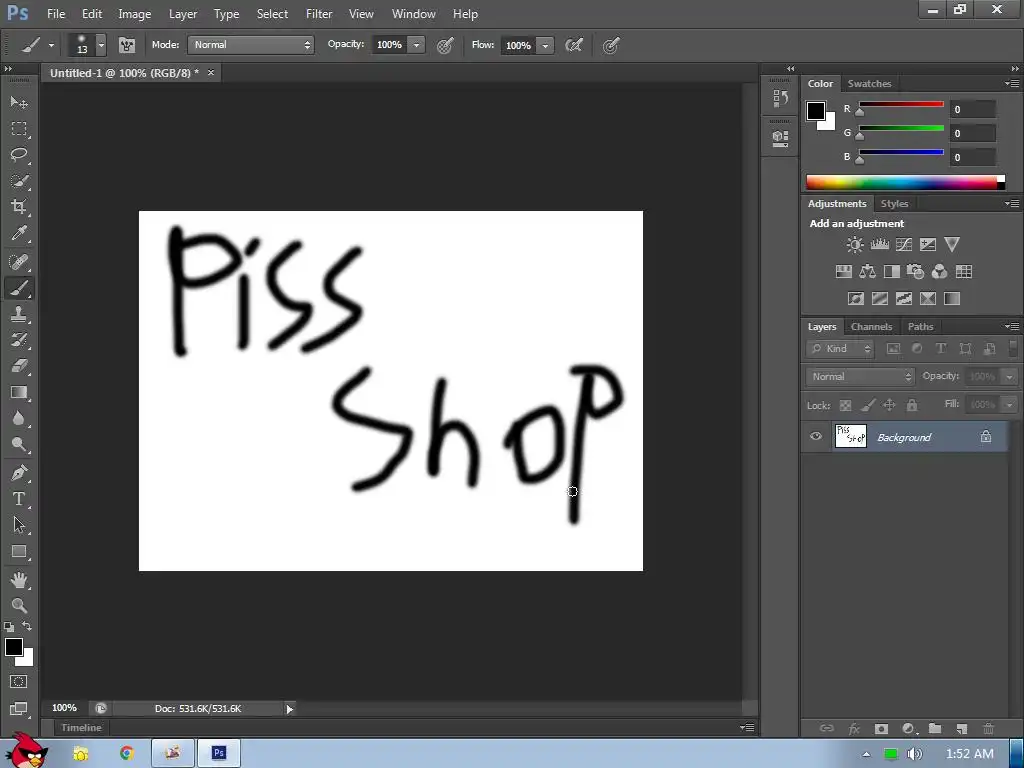Viewport: 1024px width, 768px height.
Task: Open the Timeline panel tab
Action: coord(81,728)
